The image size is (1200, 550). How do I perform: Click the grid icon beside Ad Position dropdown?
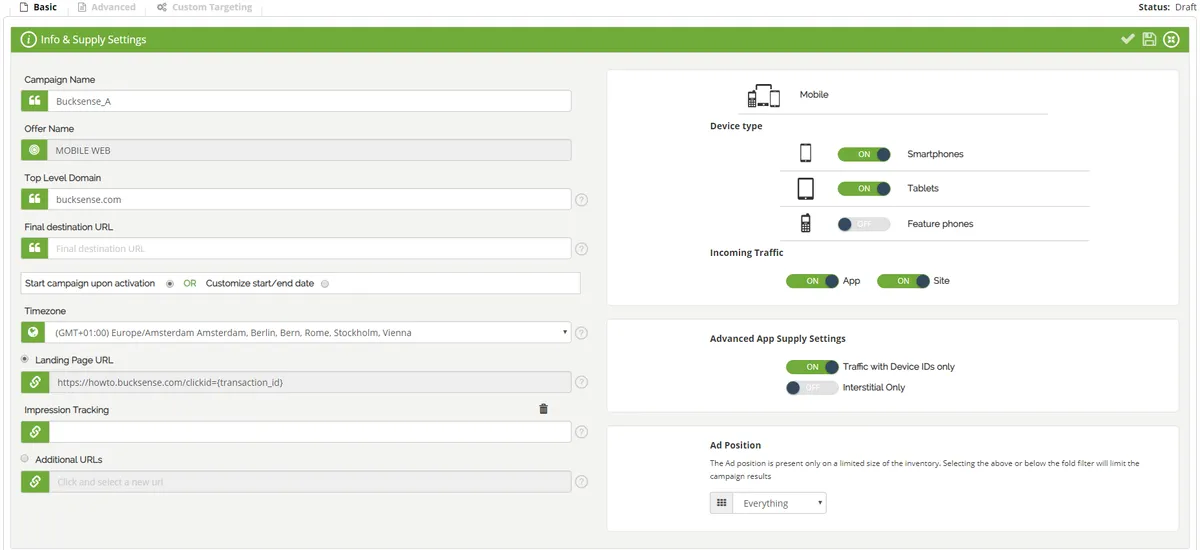pos(721,503)
